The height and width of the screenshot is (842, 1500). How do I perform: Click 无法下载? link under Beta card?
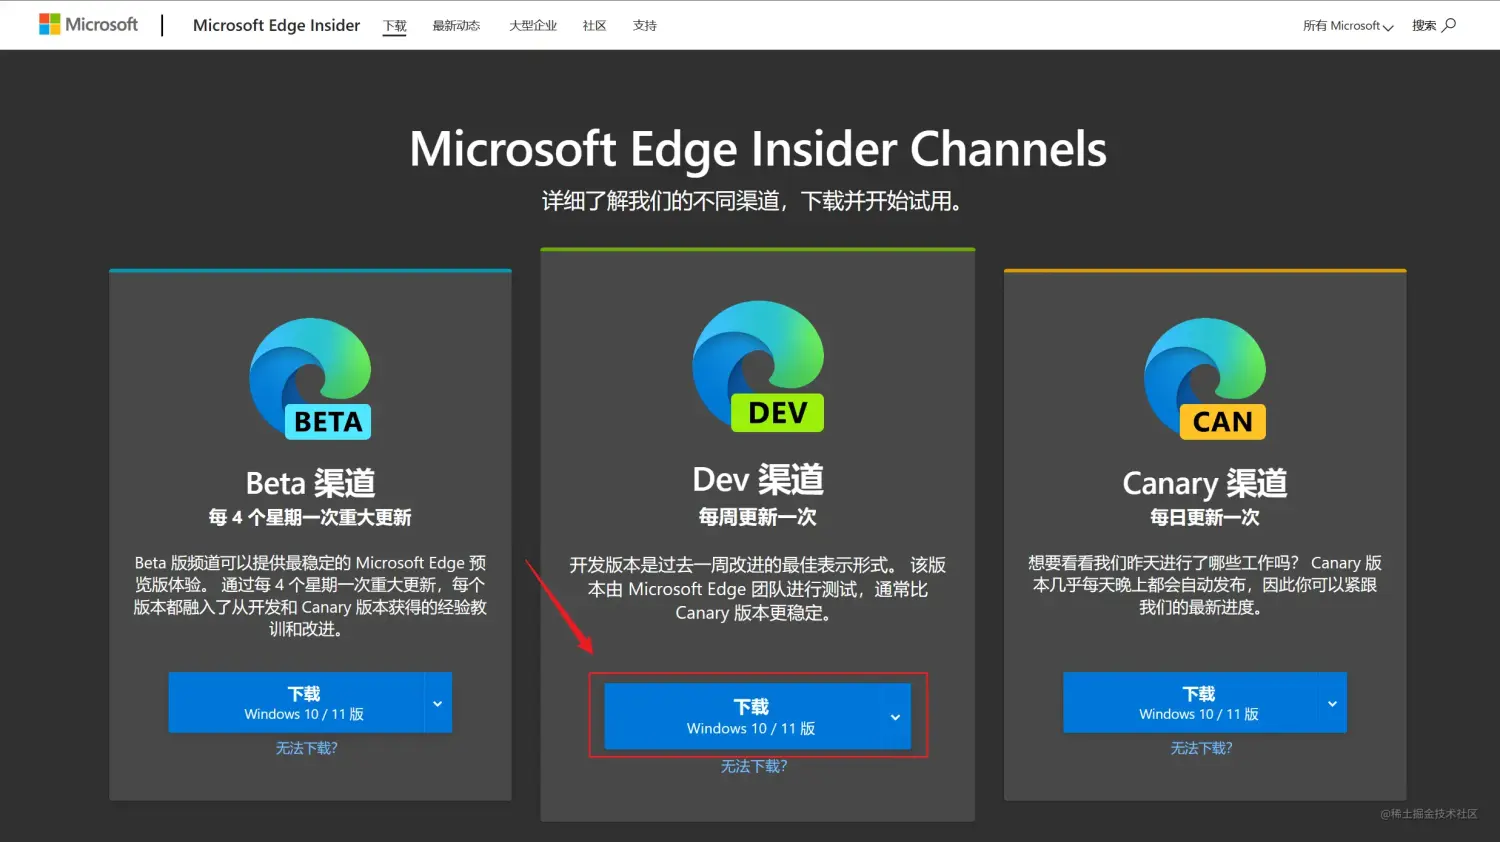[x=307, y=748]
